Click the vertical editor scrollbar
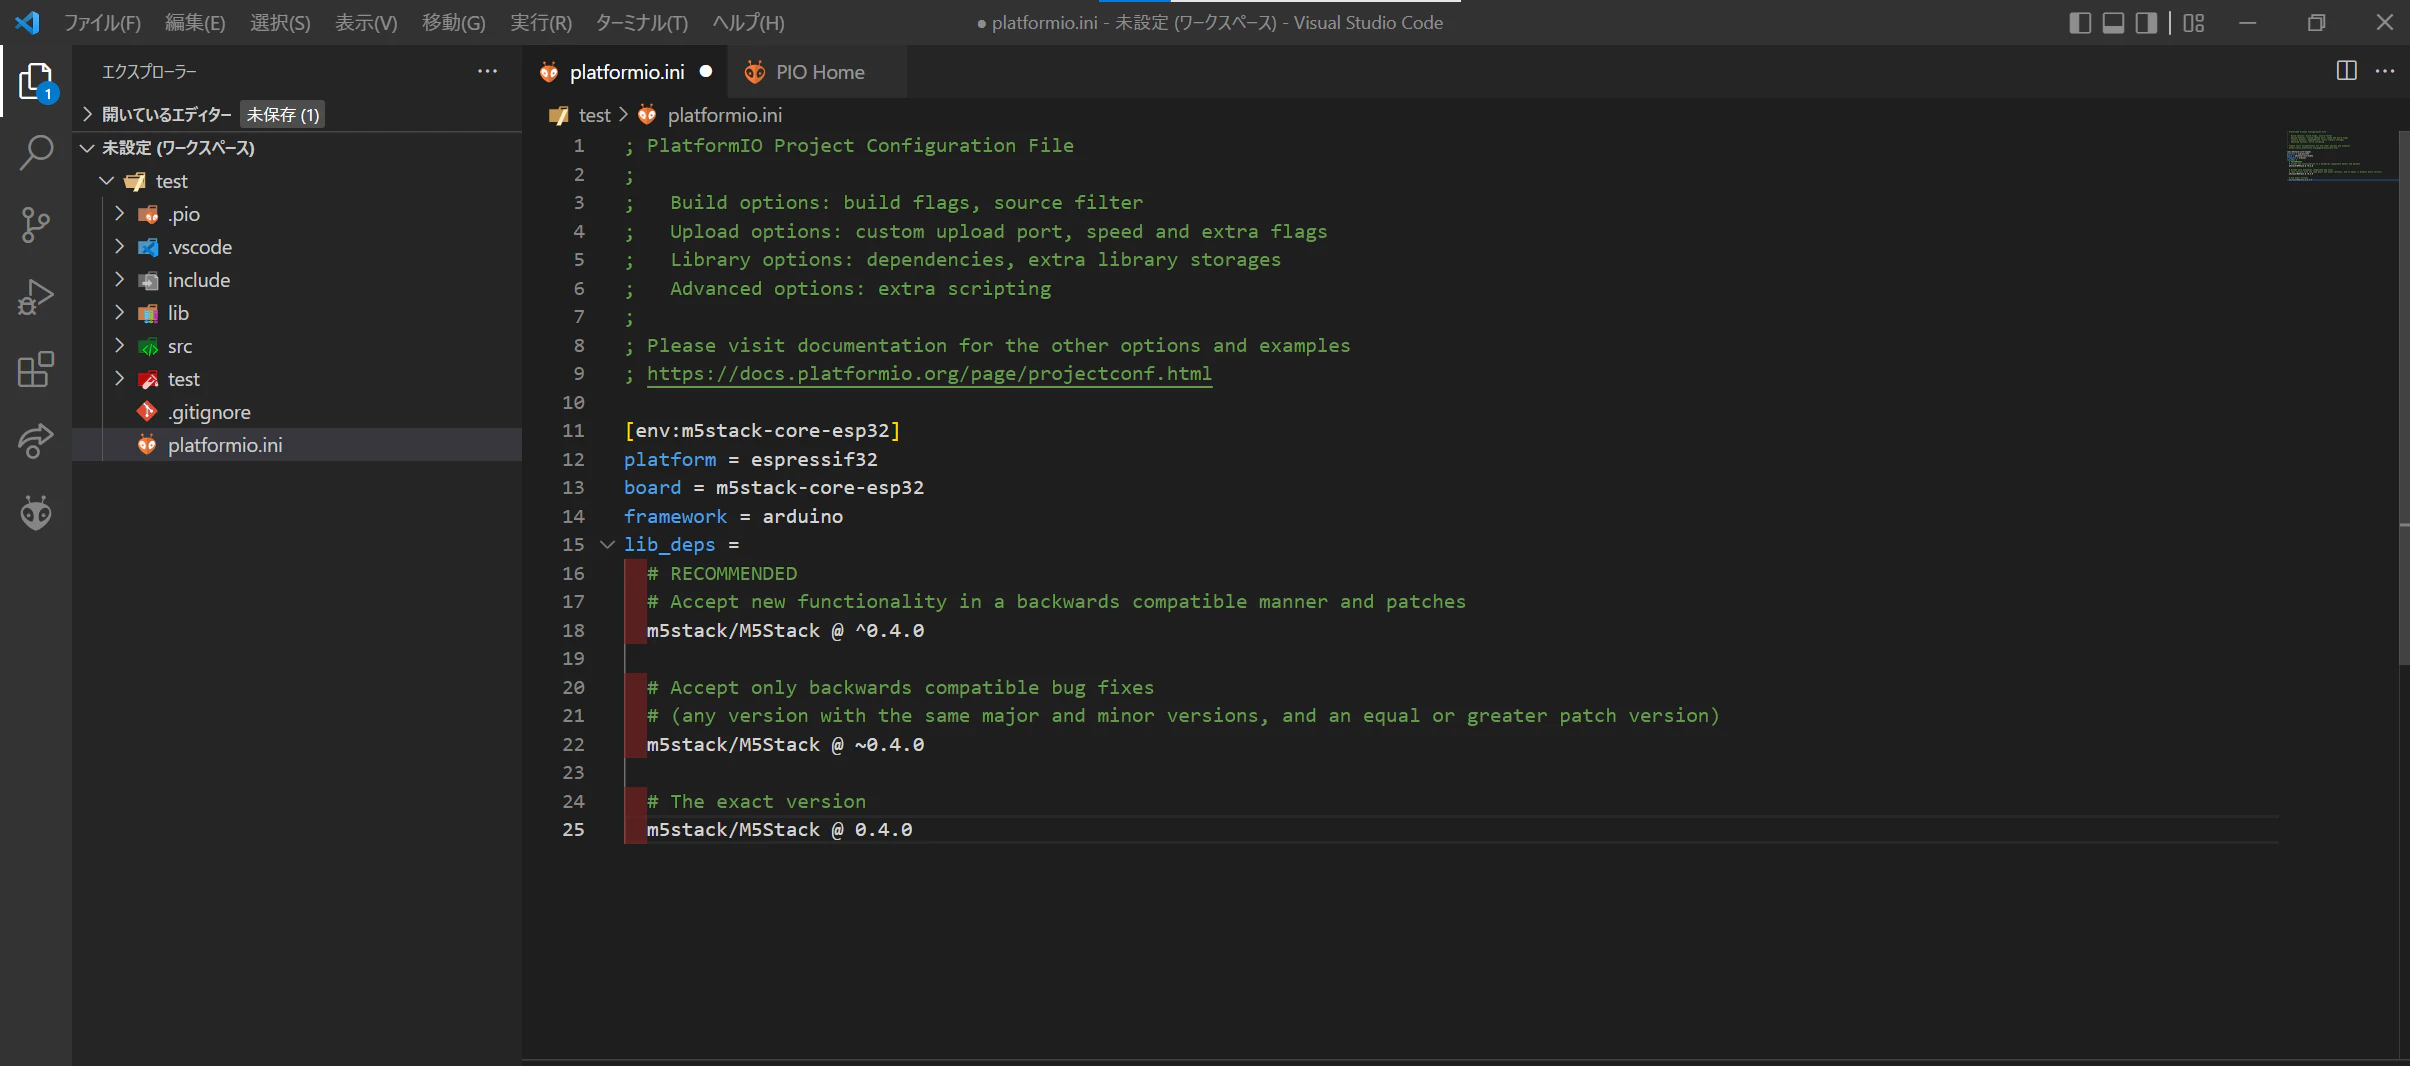This screenshot has height=1066, width=2410. click(2403, 398)
